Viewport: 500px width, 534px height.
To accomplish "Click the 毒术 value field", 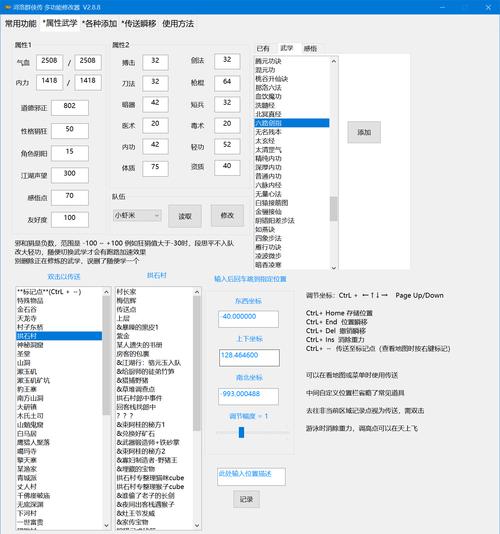I will pyautogui.click(x=227, y=125).
